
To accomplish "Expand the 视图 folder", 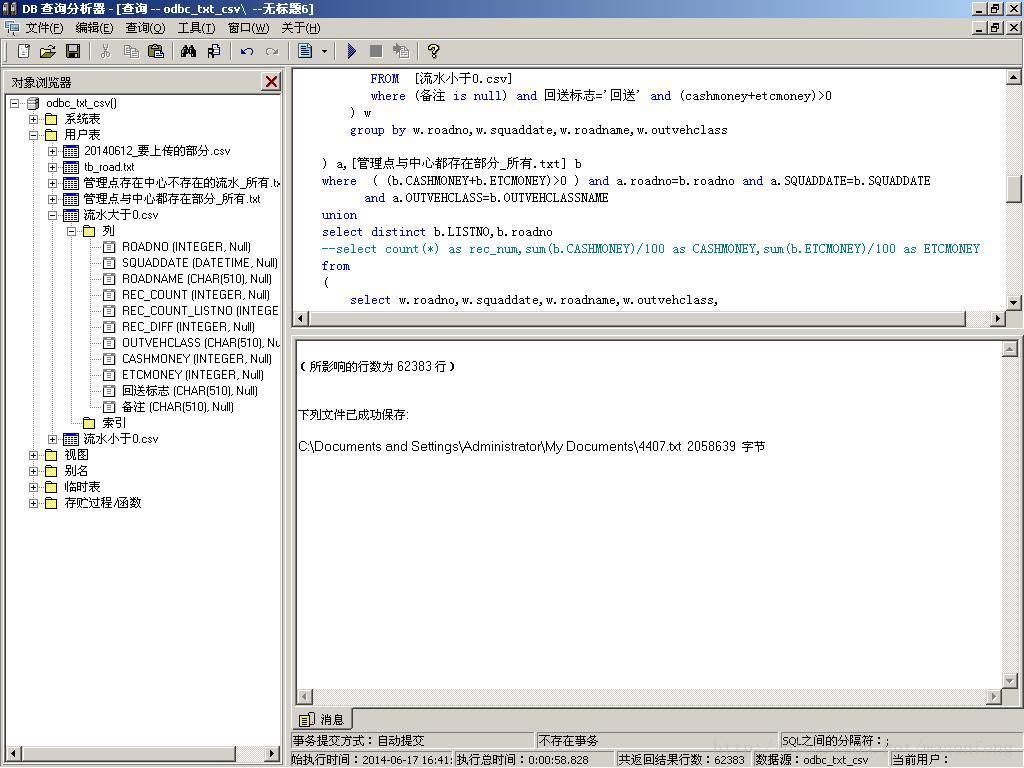I will click(x=33, y=455).
